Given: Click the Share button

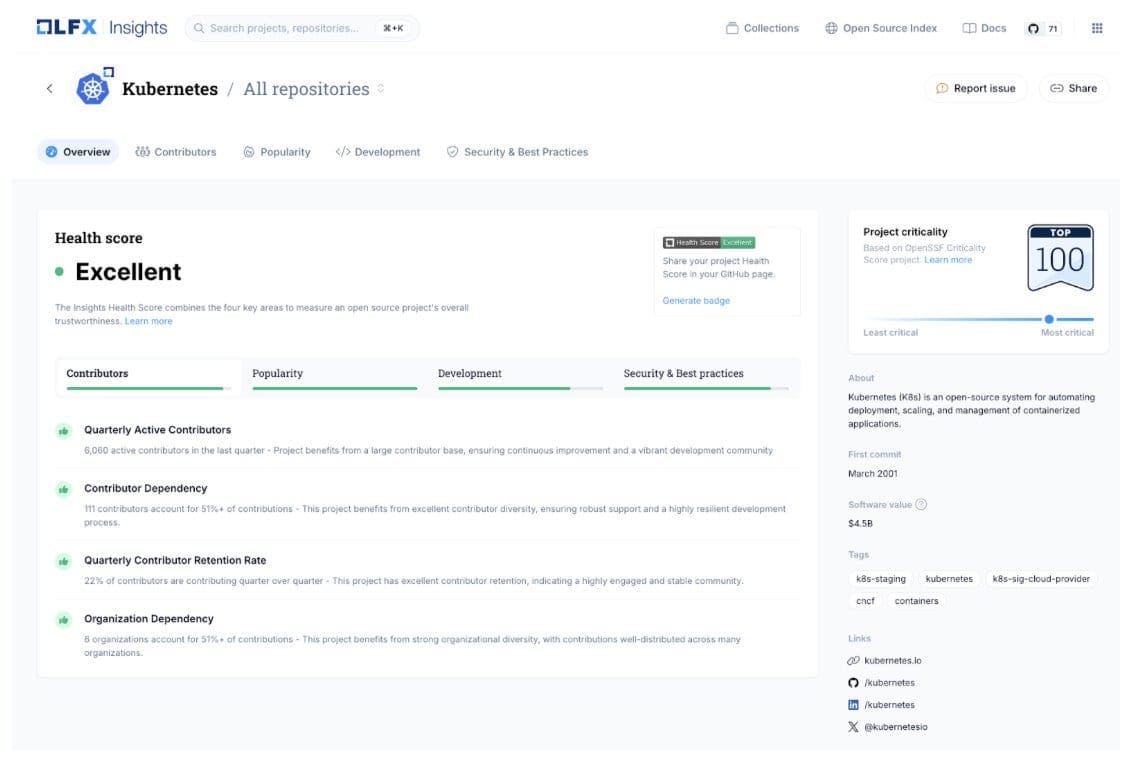Looking at the screenshot, I should pos(1073,89).
